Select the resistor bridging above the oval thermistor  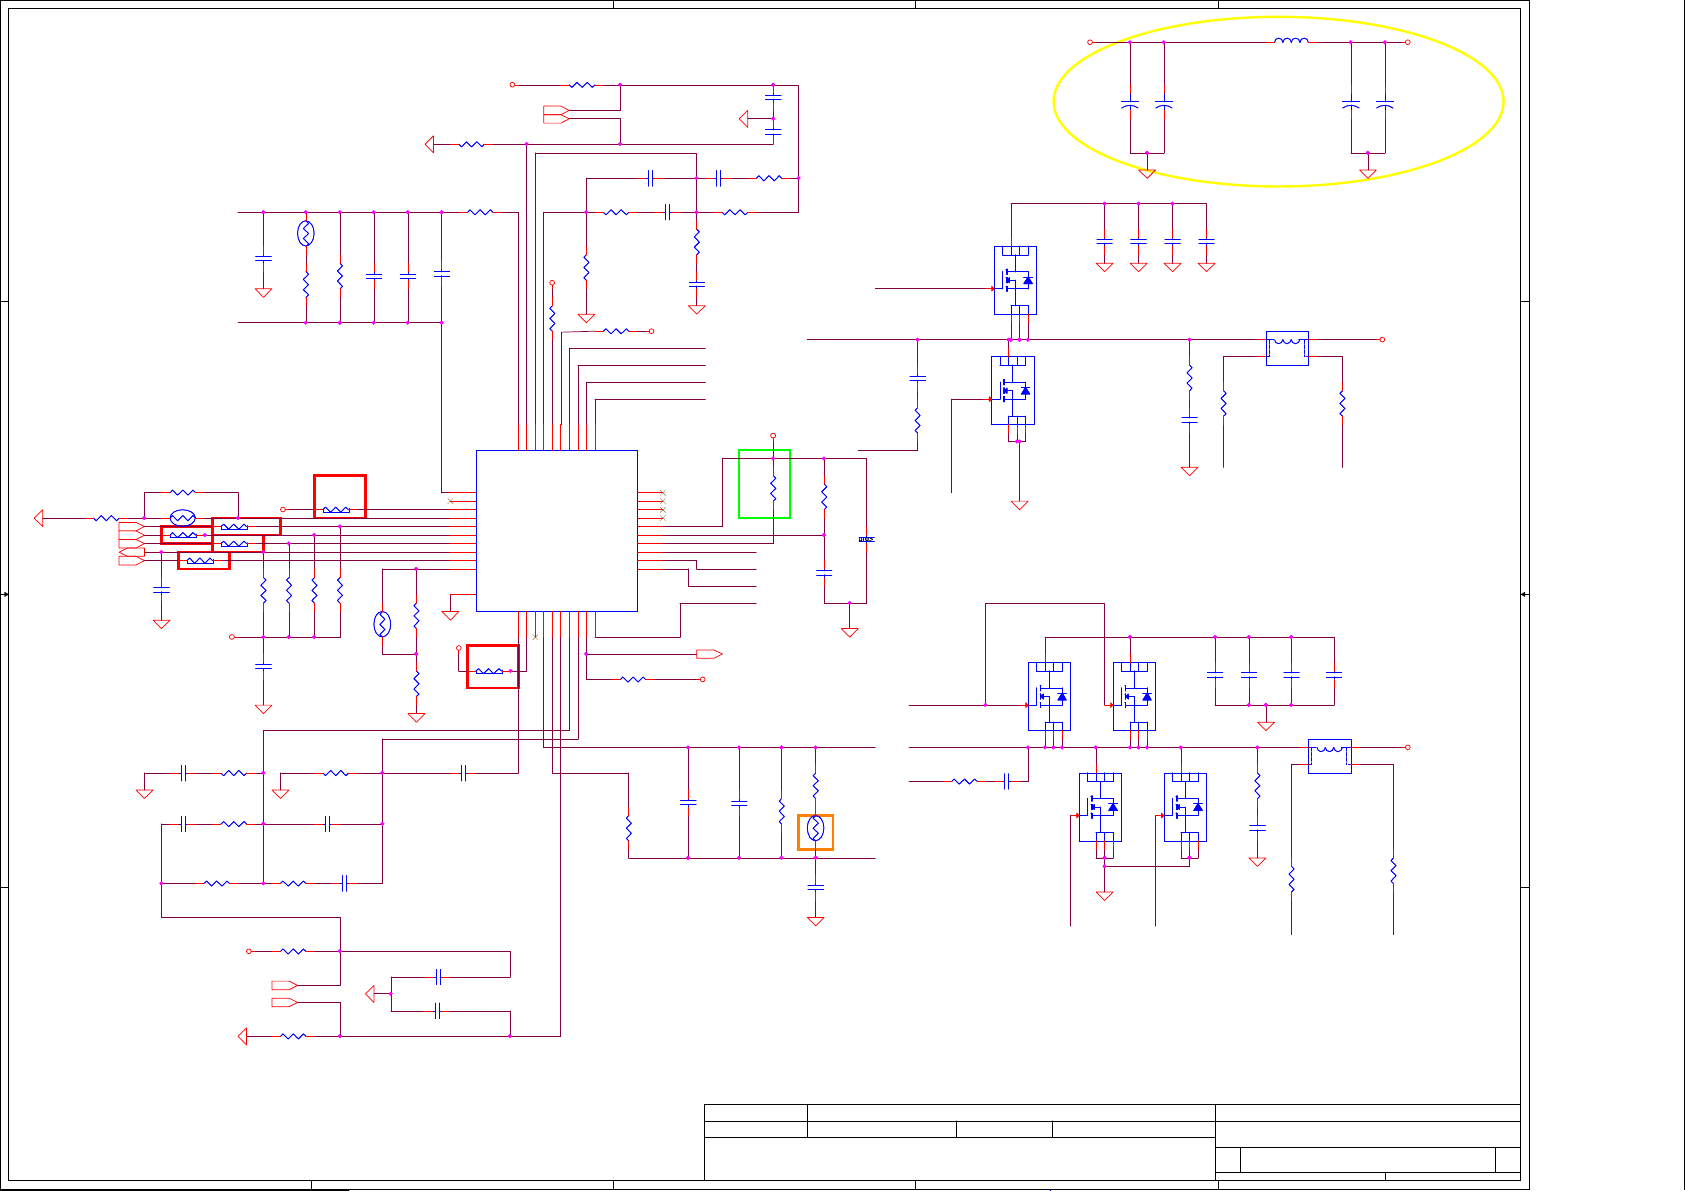(183, 492)
